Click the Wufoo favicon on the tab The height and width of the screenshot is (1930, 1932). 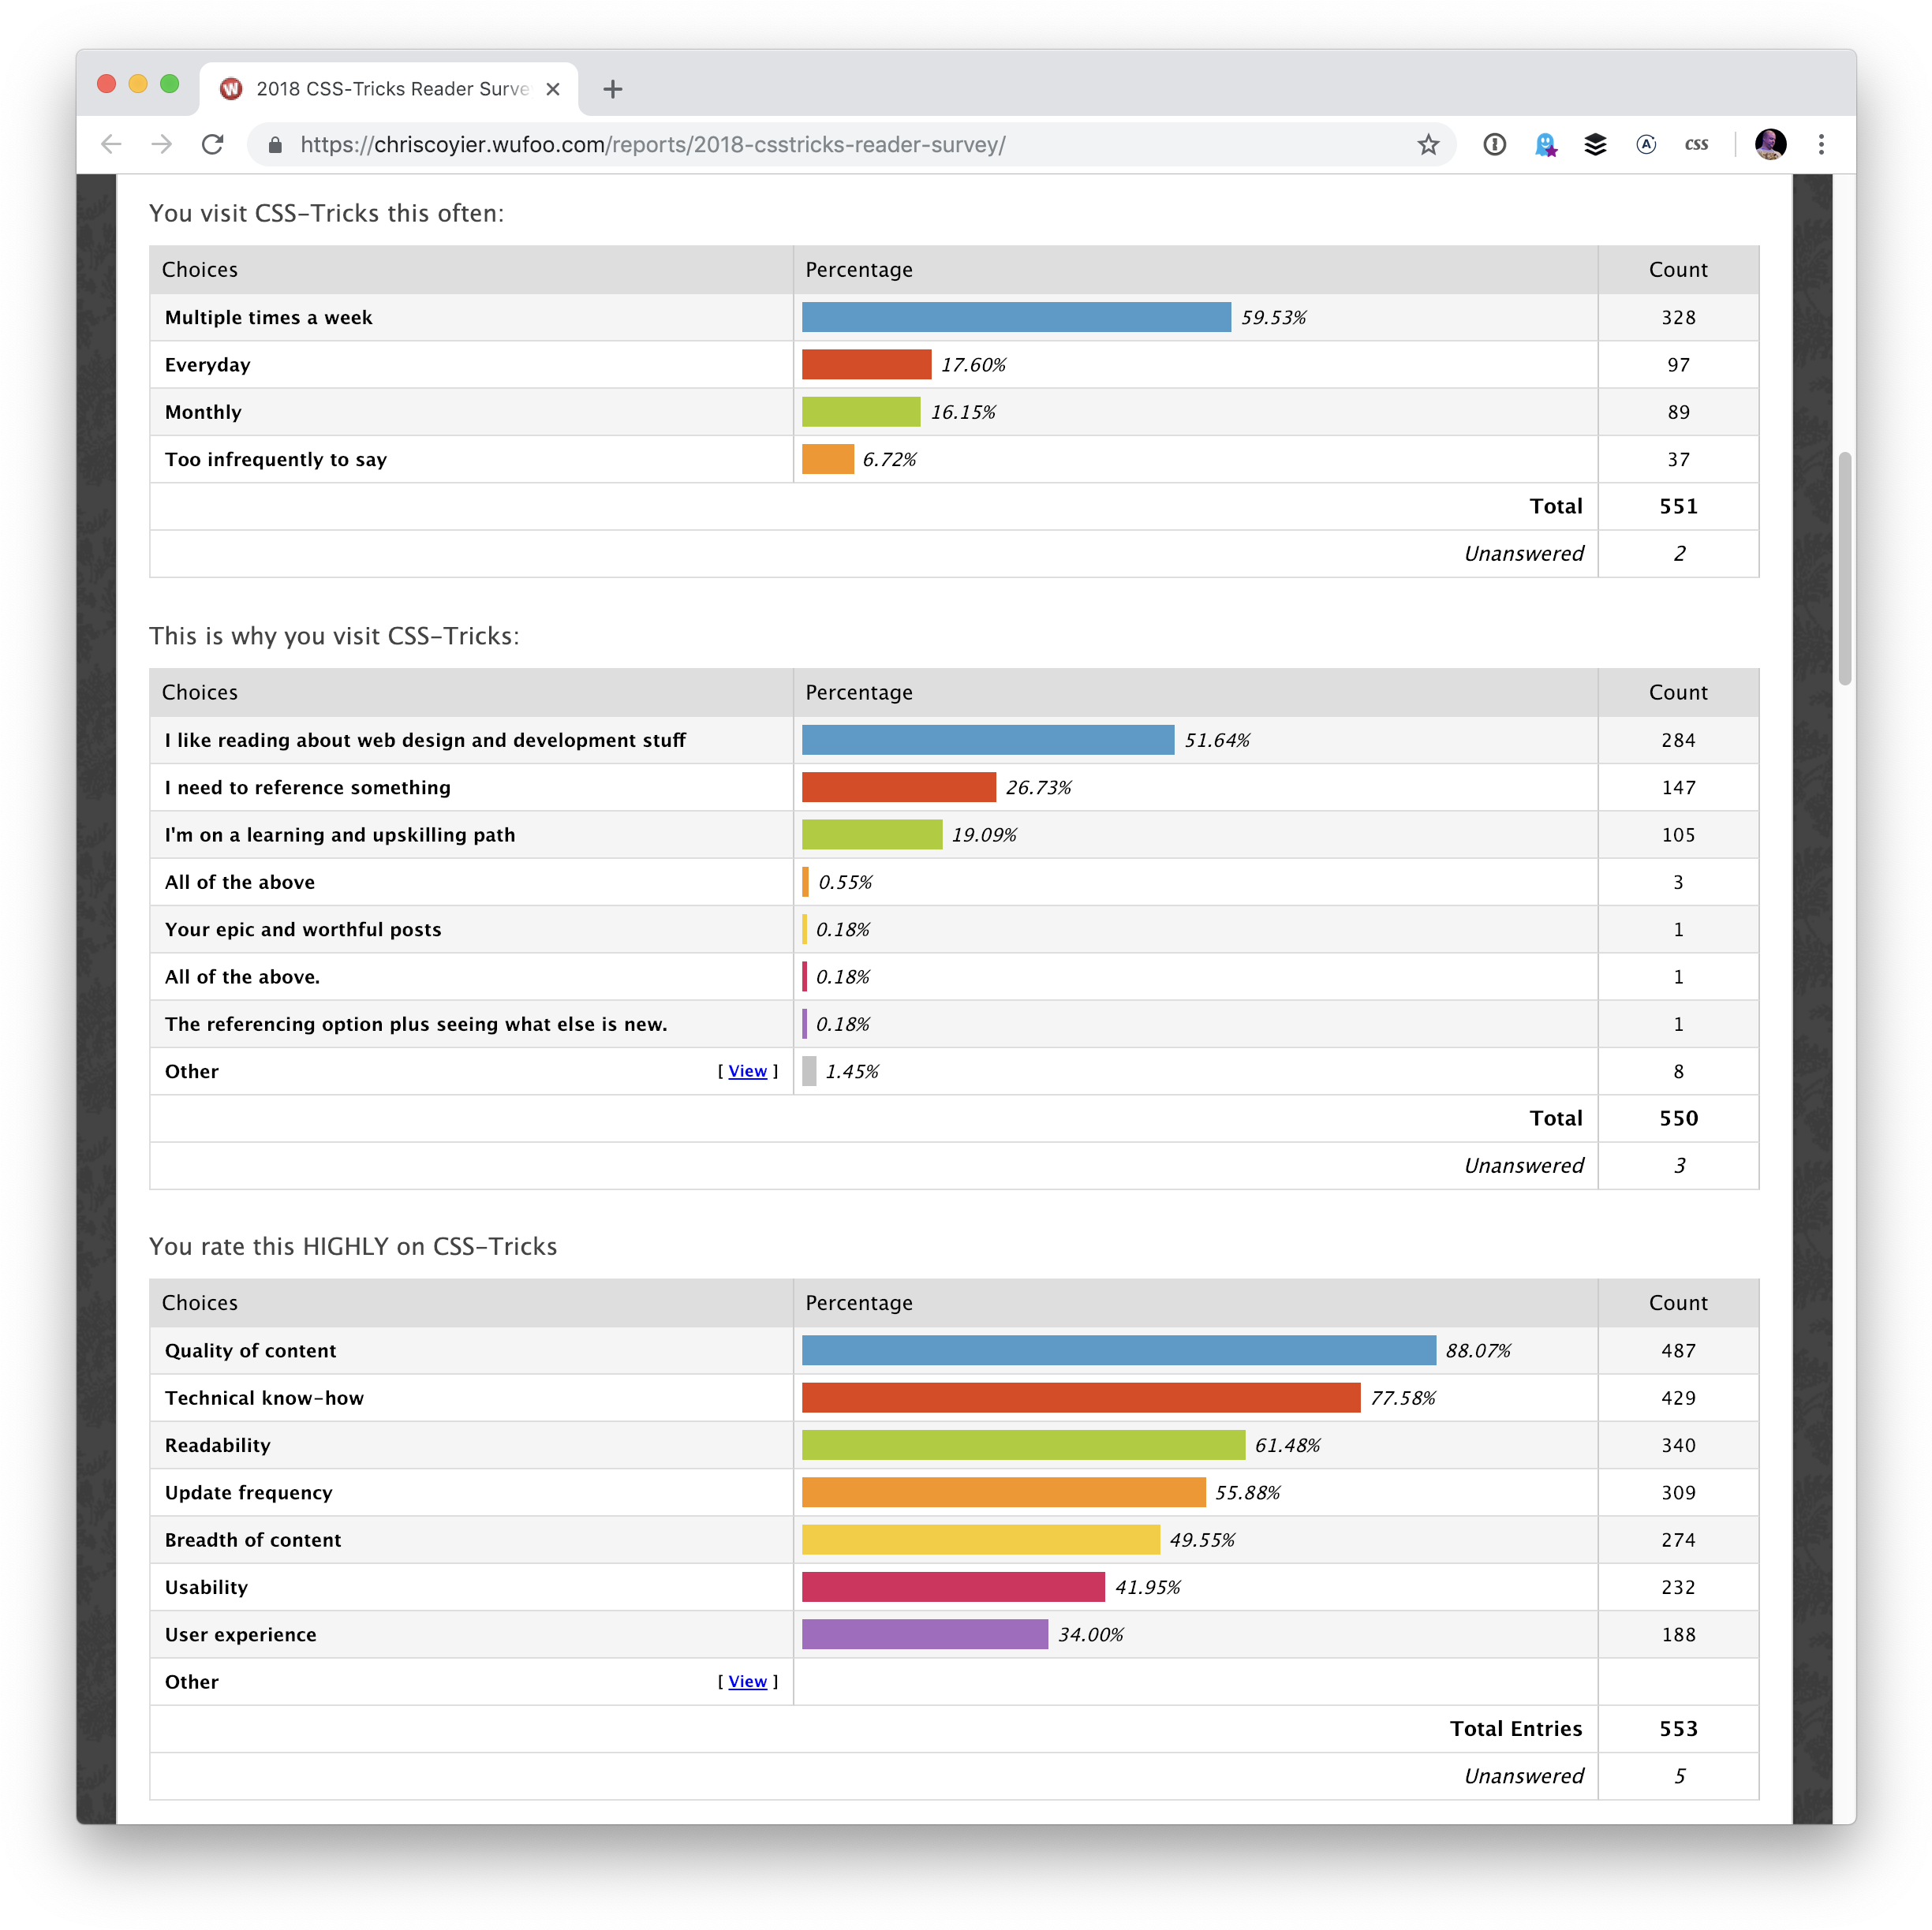231,89
